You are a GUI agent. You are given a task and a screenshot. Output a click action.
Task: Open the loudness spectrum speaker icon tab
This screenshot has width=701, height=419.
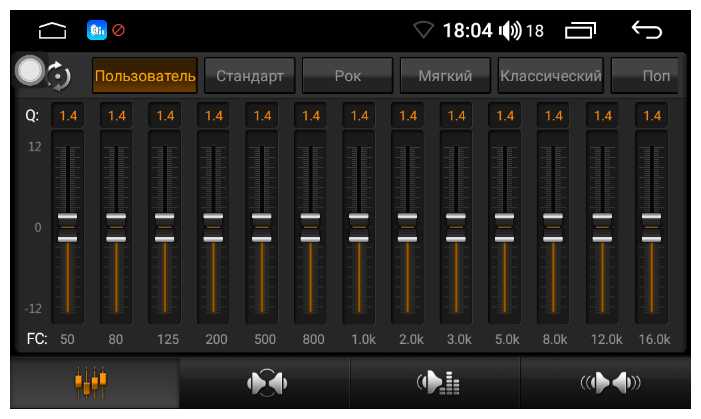click(438, 383)
